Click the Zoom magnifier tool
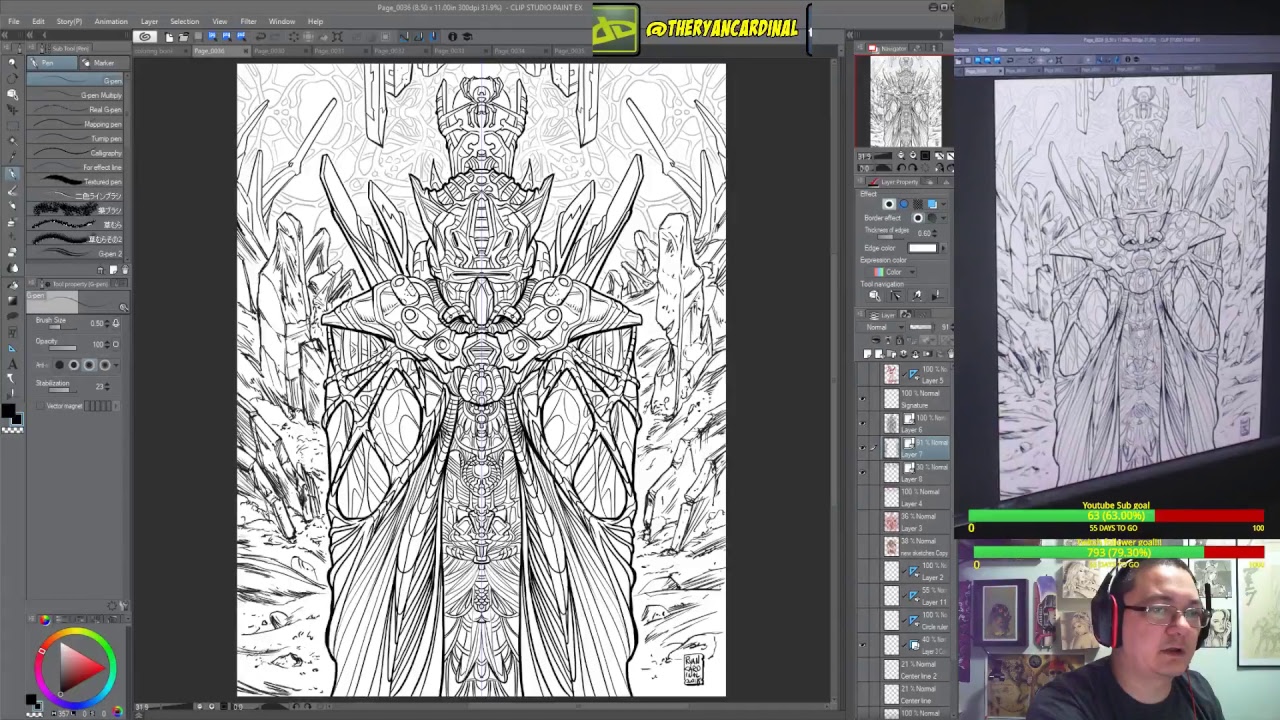Viewport: 1280px width, 720px height. 12,63
